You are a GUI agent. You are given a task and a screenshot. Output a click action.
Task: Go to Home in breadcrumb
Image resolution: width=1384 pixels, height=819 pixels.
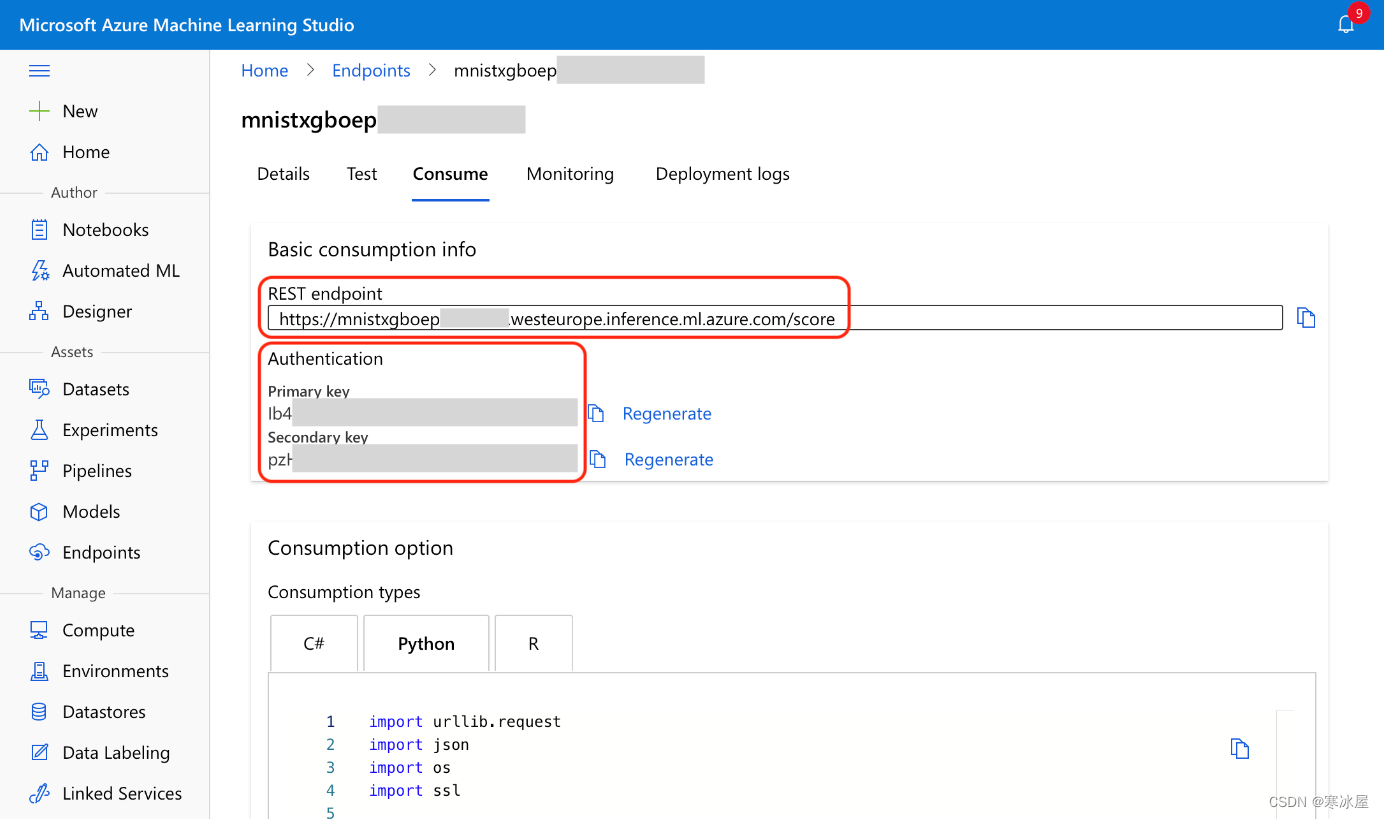click(265, 70)
